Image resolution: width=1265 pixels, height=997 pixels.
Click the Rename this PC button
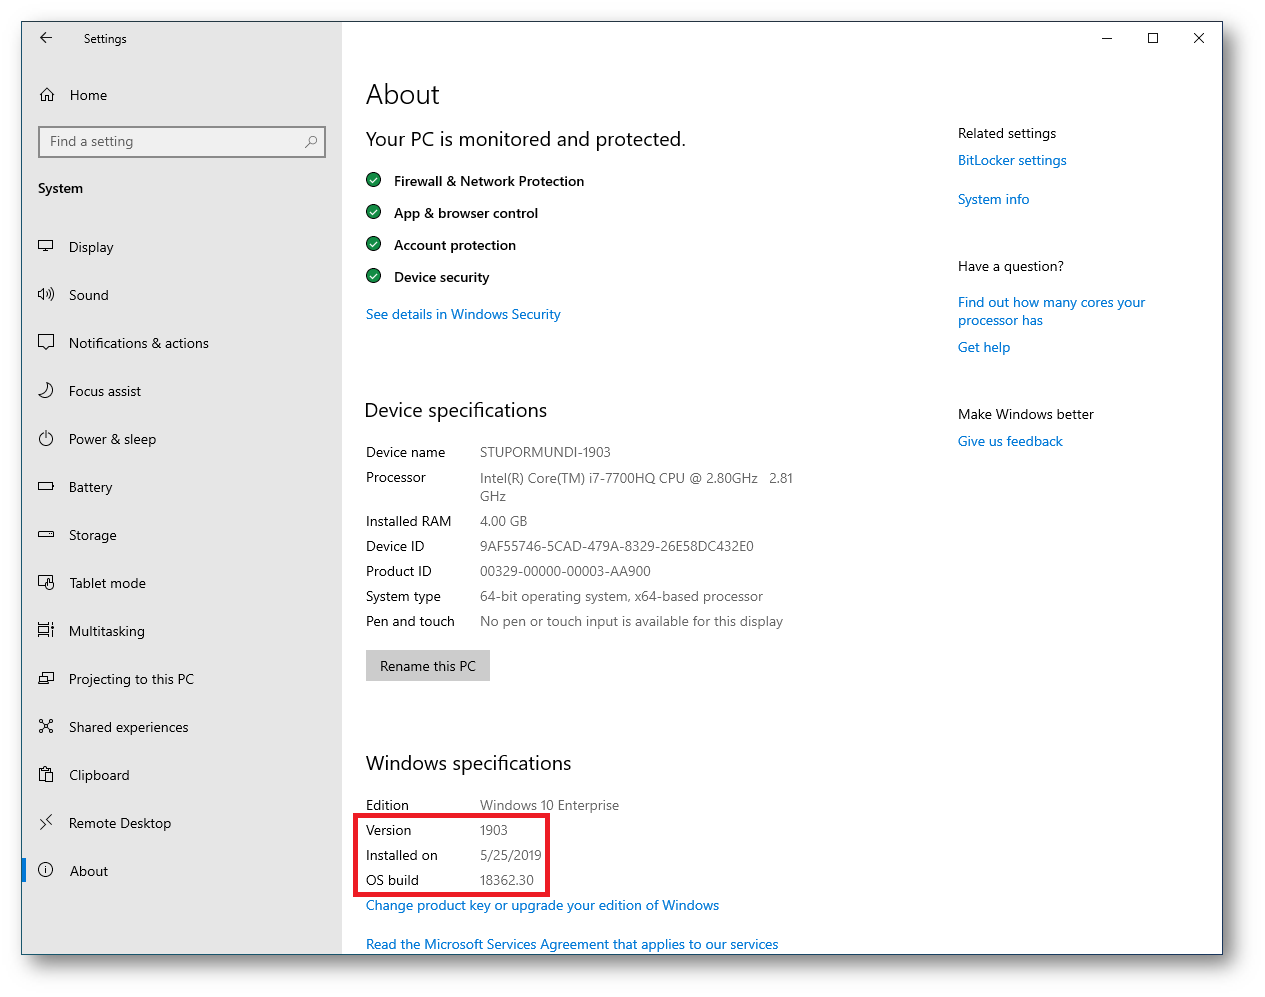click(x=428, y=666)
